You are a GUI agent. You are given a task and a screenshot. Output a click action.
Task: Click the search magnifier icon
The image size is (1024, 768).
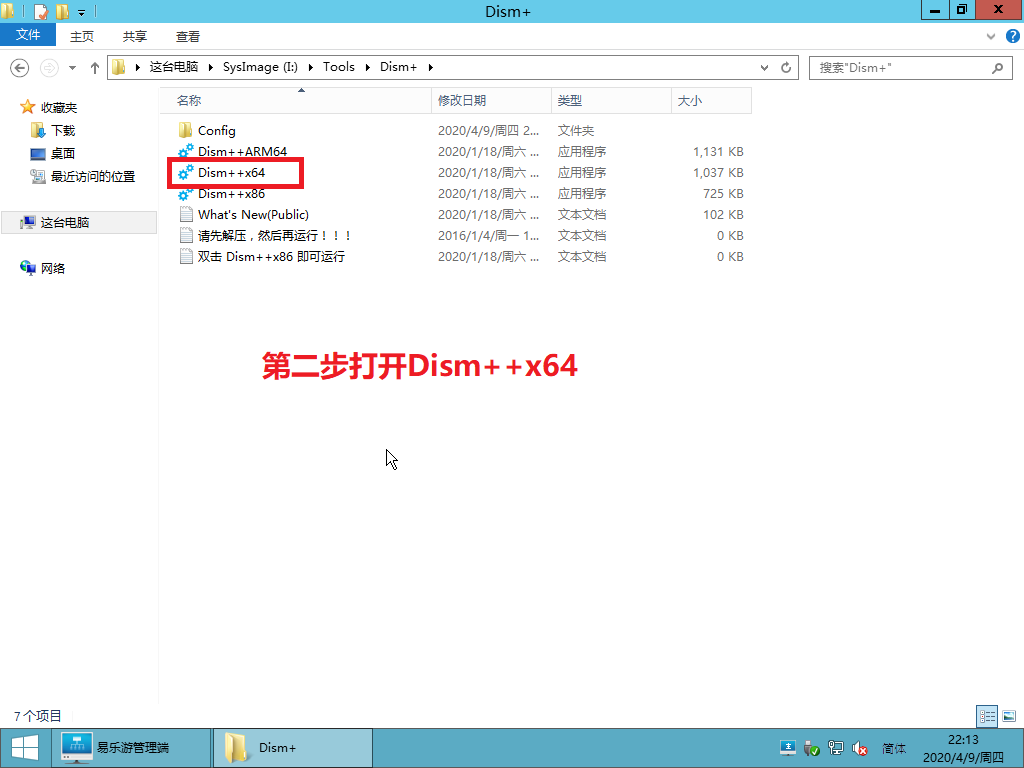pyautogui.click(x=997, y=67)
